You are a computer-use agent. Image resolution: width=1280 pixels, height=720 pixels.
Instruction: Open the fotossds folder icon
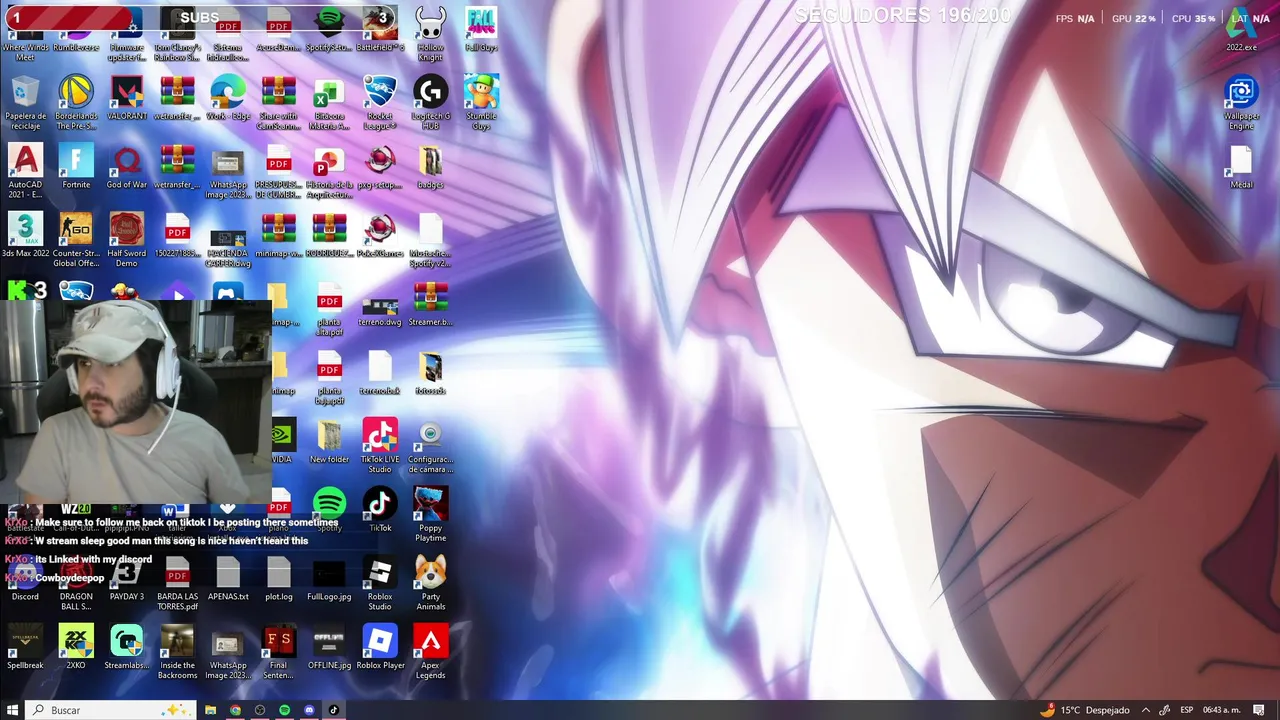(x=430, y=373)
